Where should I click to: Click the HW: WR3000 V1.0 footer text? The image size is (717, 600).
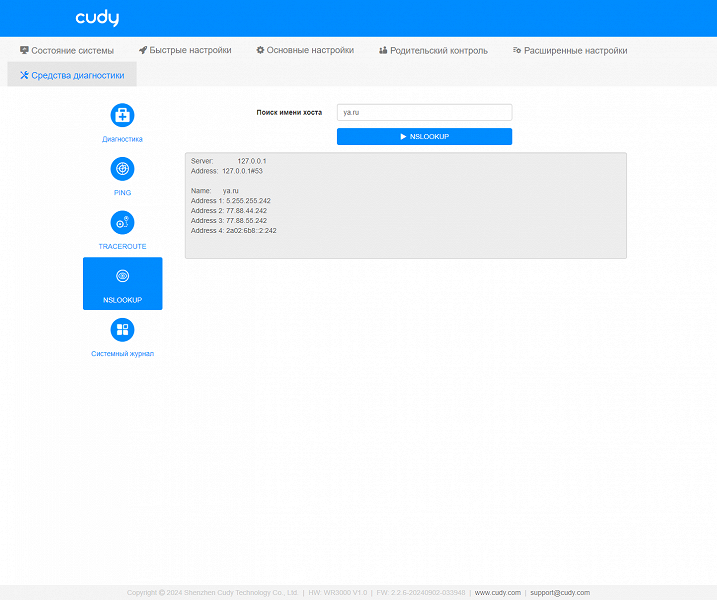(x=337, y=593)
